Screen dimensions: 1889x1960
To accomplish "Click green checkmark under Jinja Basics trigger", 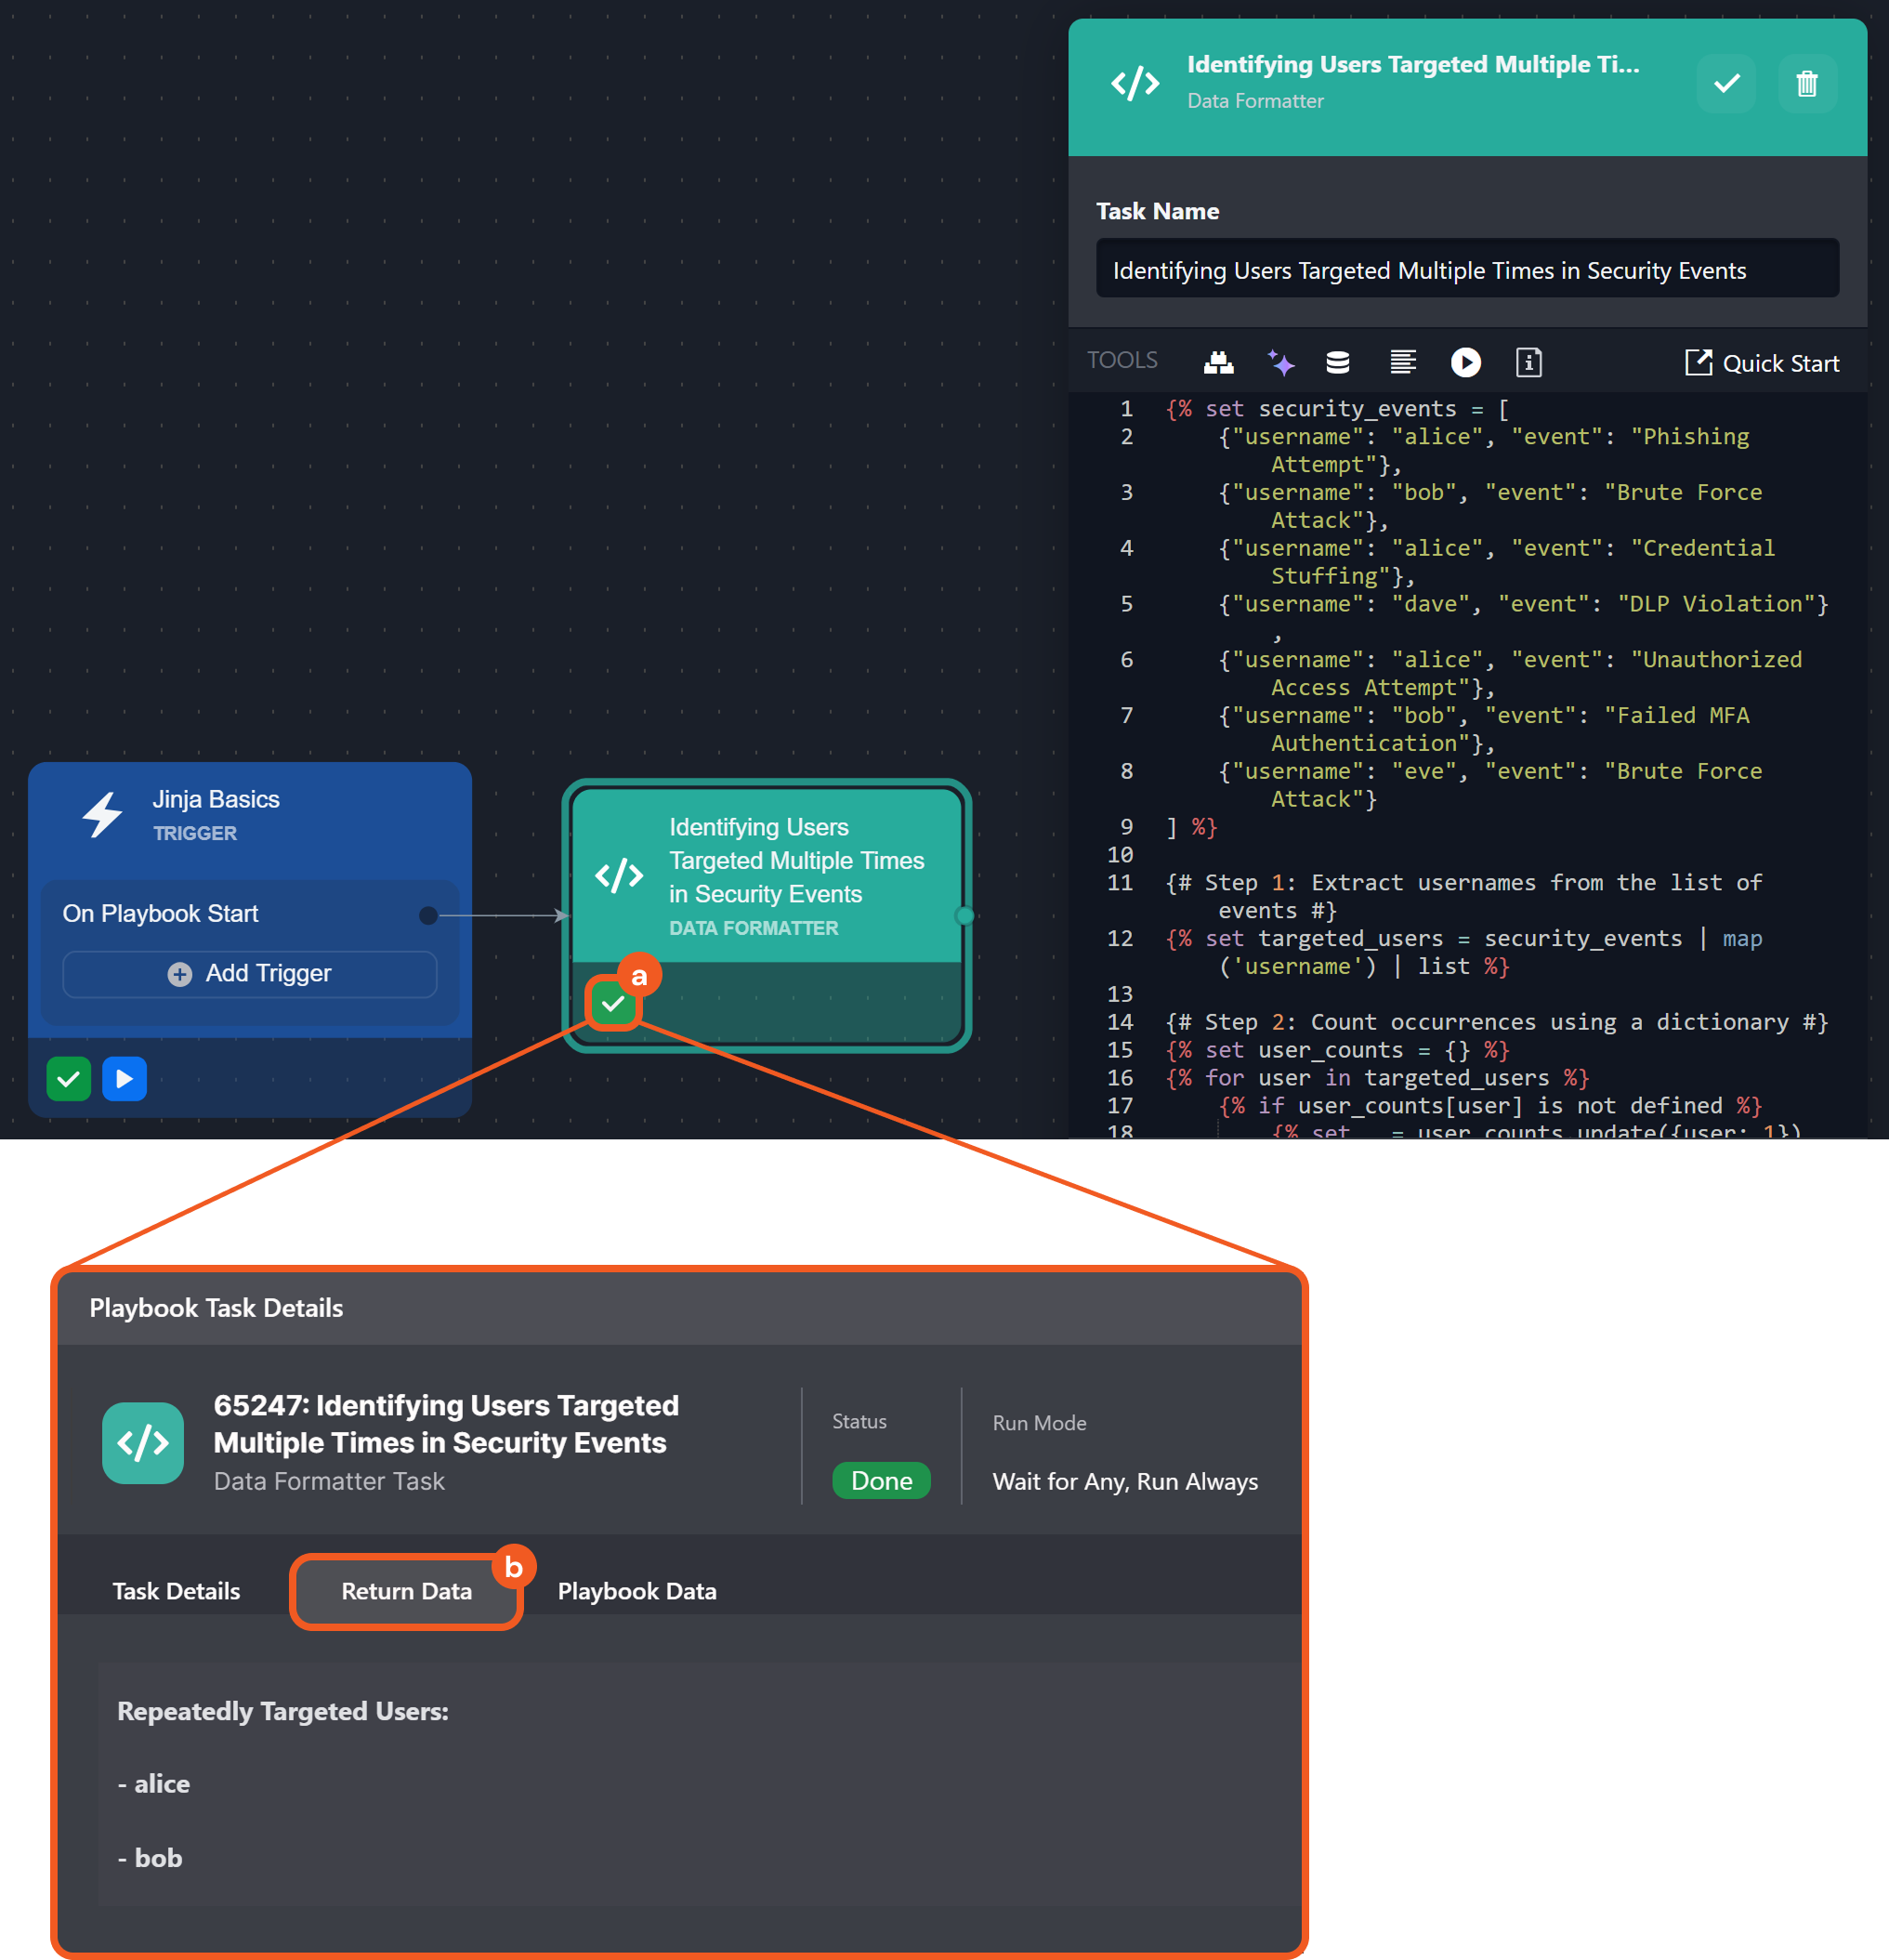I will [x=68, y=1079].
